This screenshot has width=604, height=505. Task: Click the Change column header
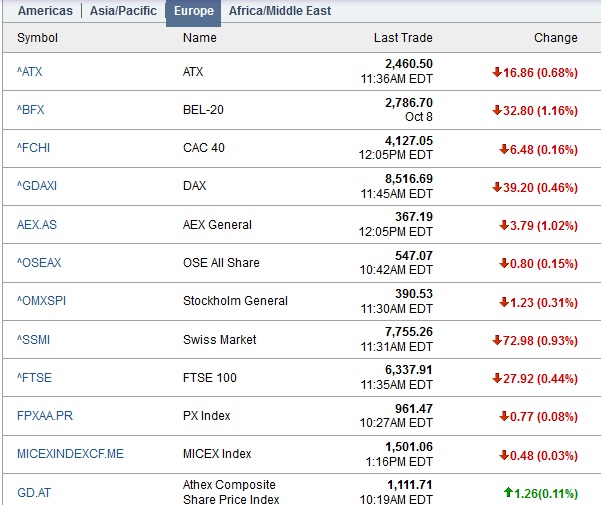pyautogui.click(x=555, y=38)
